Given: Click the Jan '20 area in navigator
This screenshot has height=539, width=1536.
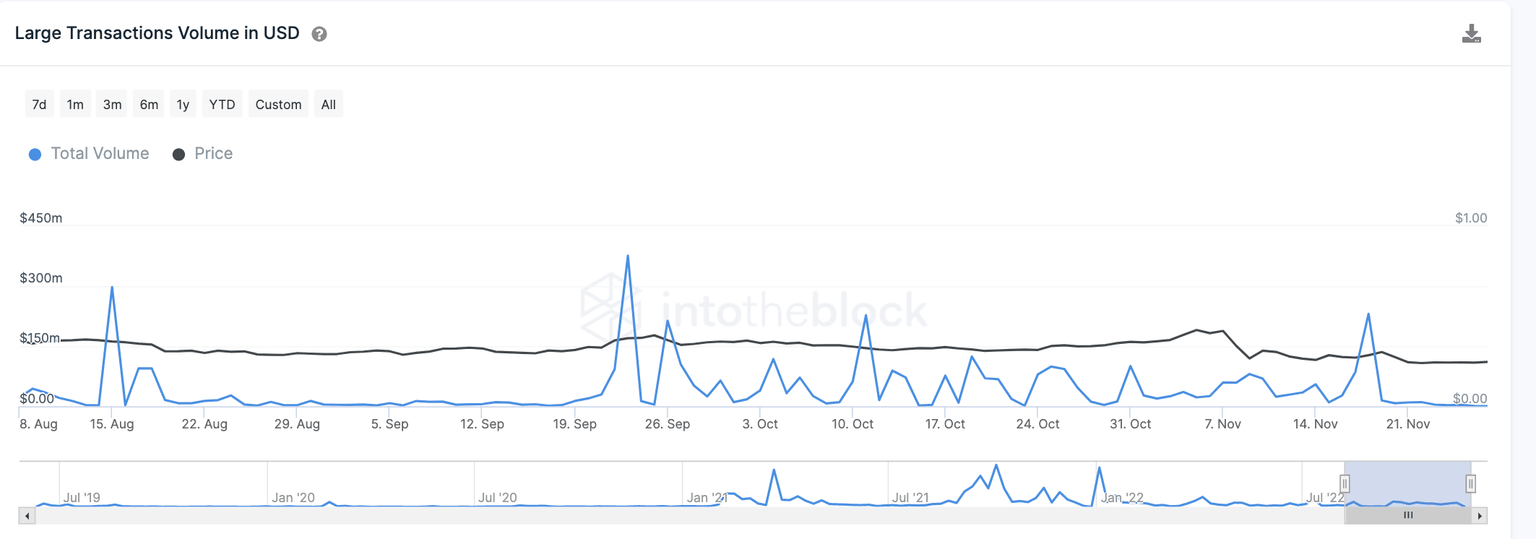Looking at the screenshot, I should (293, 497).
